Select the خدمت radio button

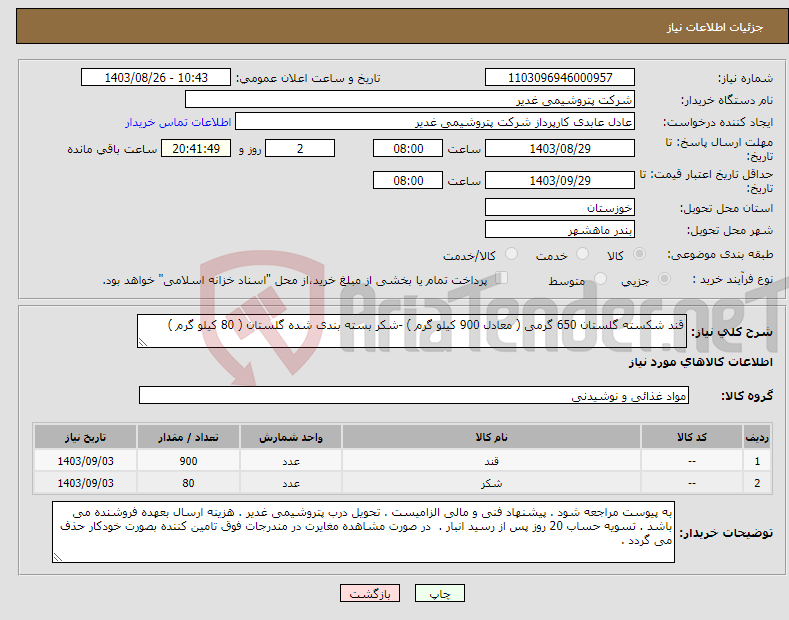coord(582,254)
